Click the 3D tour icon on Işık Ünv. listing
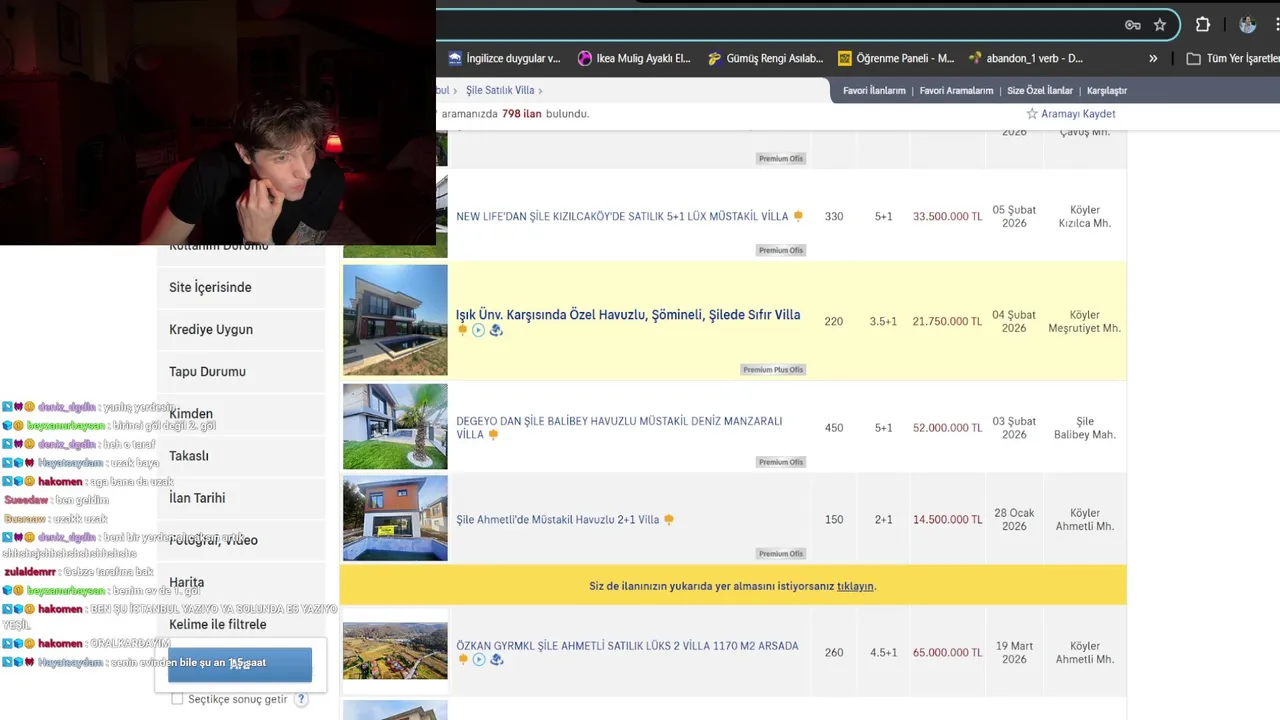The height and width of the screenshot is (720, 1280). click(x=496, y=330)
